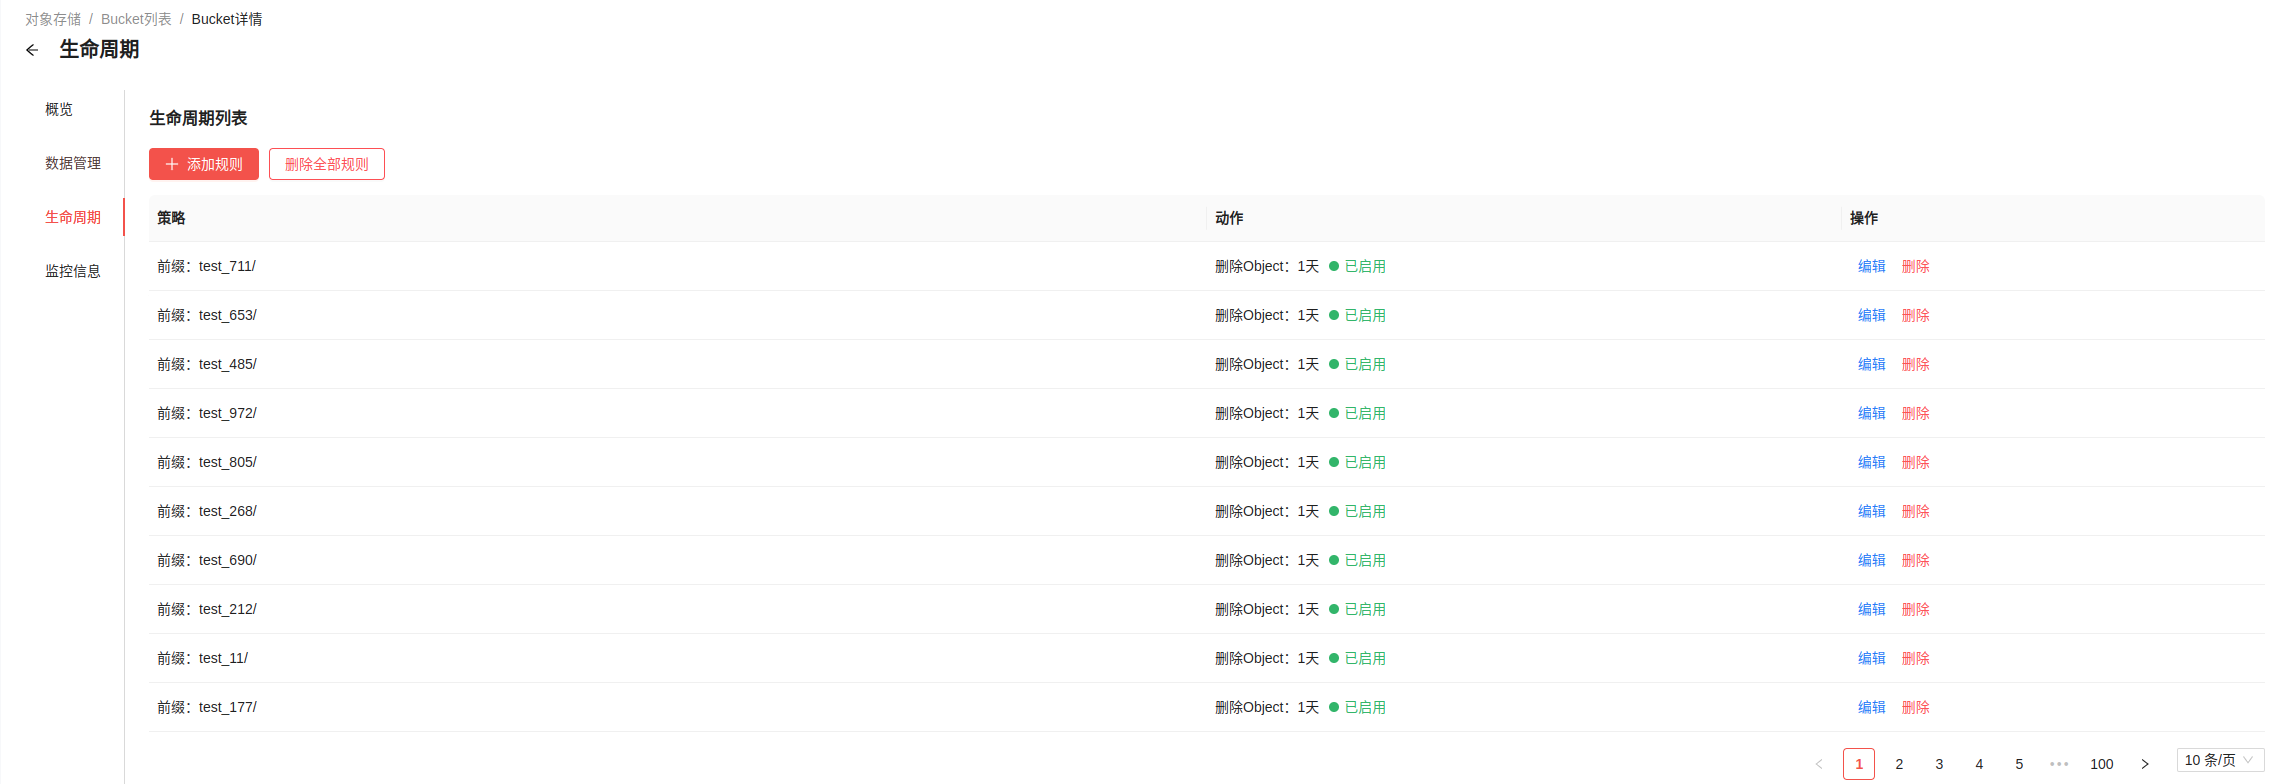Delete the rule for test_11/
The width and height of the screenshot is (2280, 784).
pos(1916,658)
